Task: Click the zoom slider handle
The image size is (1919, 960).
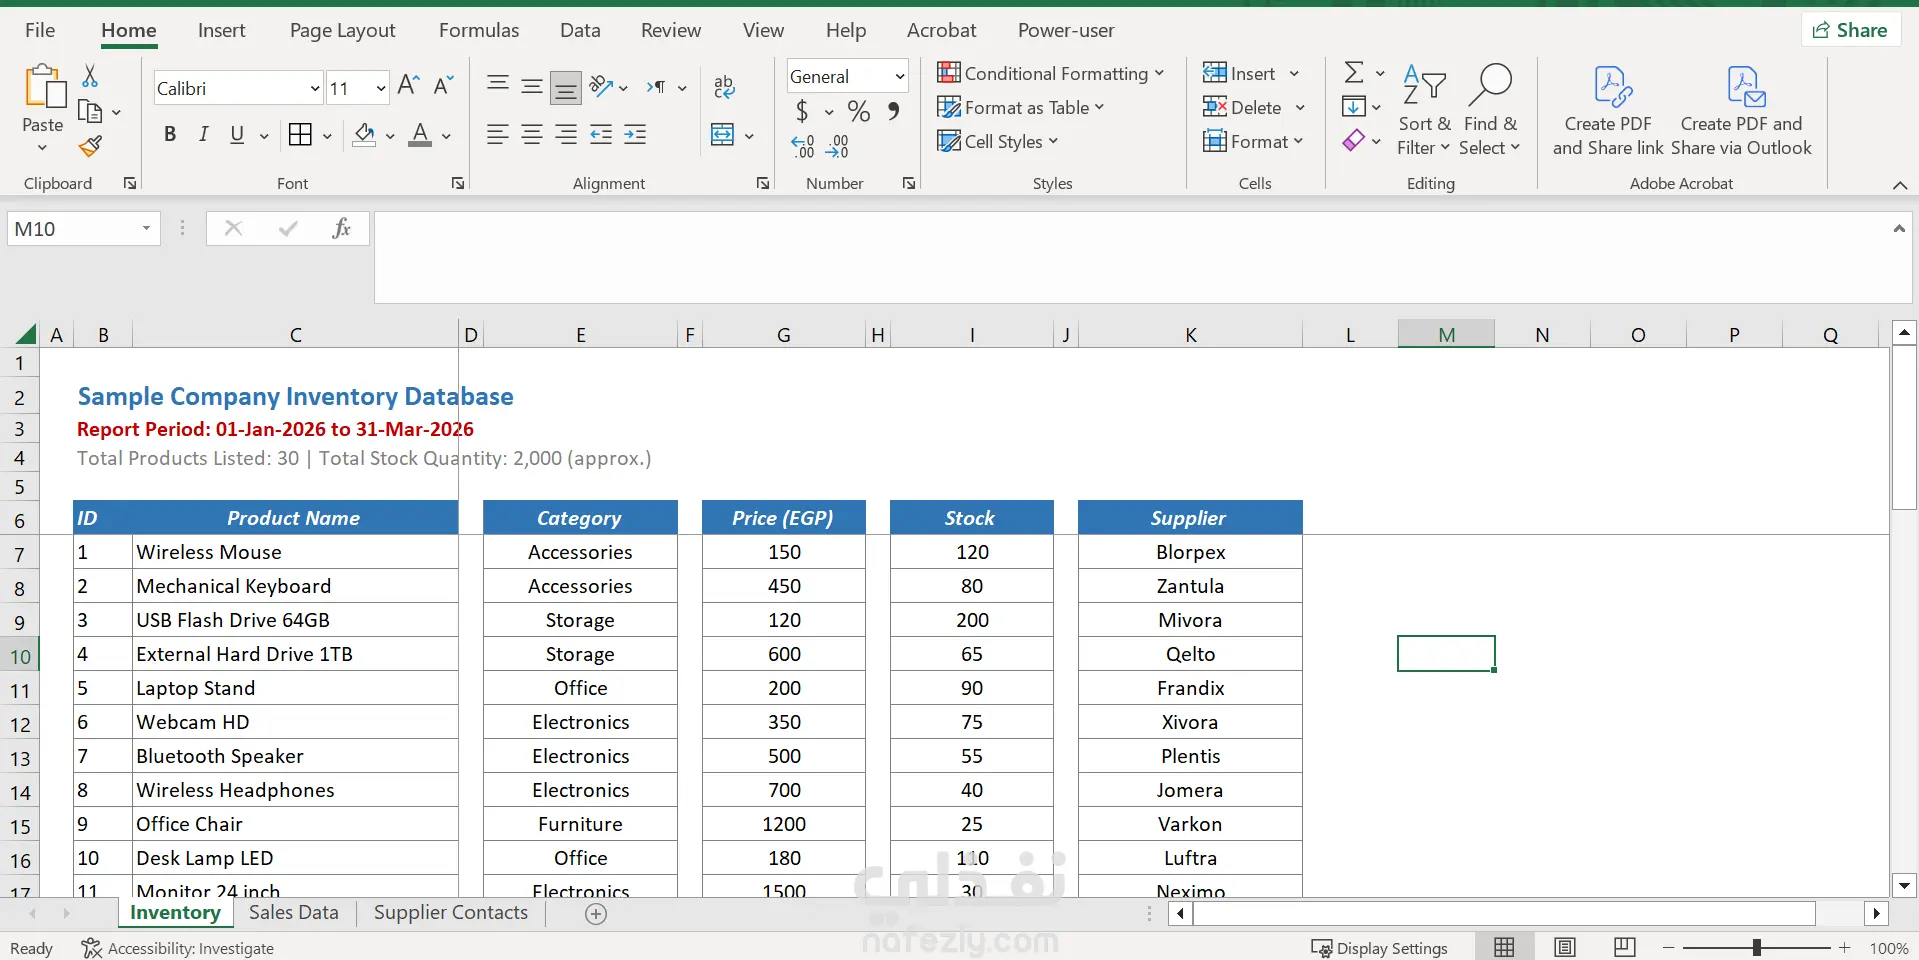Action: click(1756, 947)
